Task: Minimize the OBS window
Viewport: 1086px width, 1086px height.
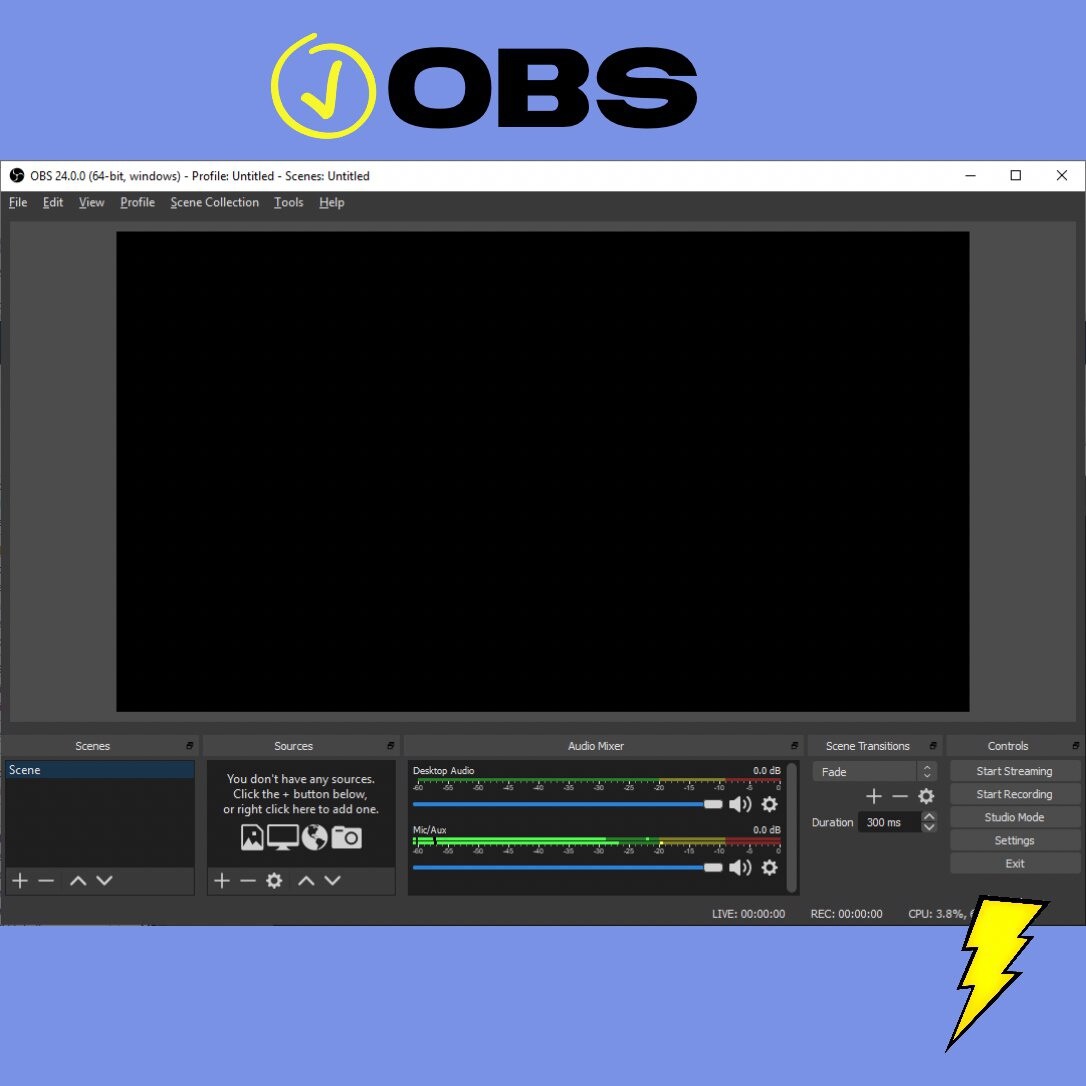Action: [970, 175]
